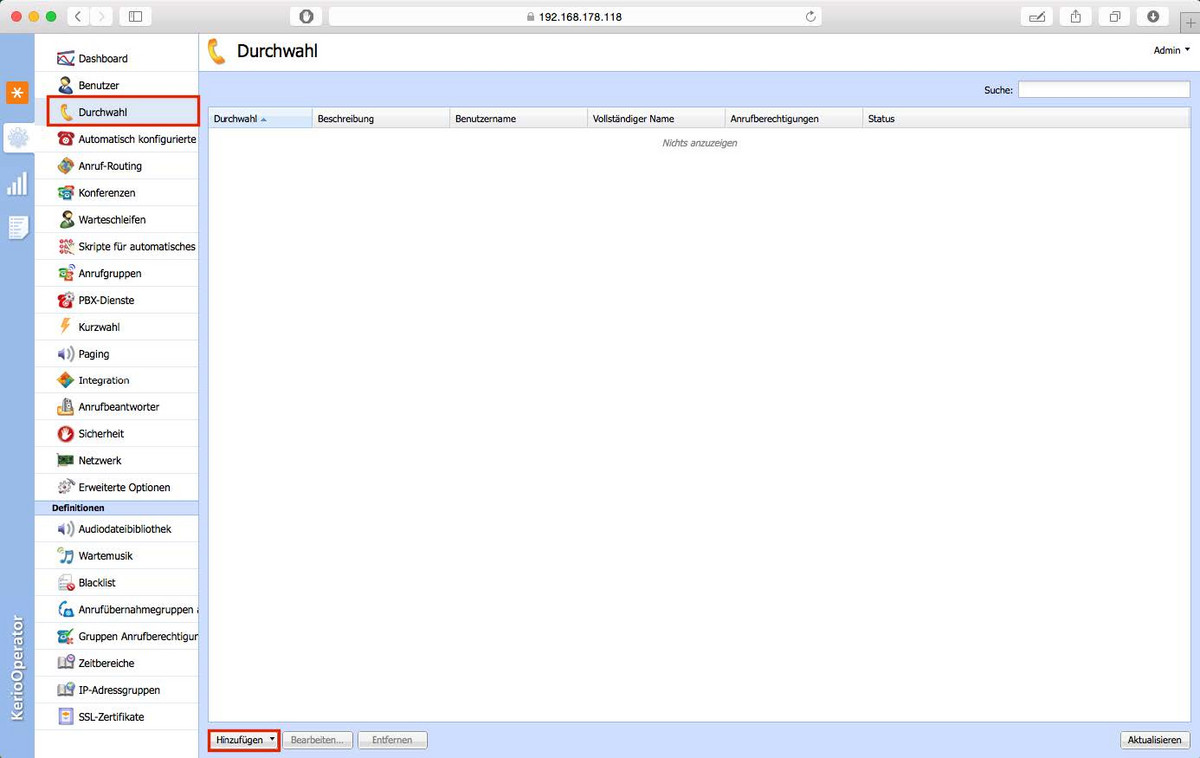This screenshot has width=1200, height=758.
Task: Open the bar chart status icon
Action: (x=17, y=184)
